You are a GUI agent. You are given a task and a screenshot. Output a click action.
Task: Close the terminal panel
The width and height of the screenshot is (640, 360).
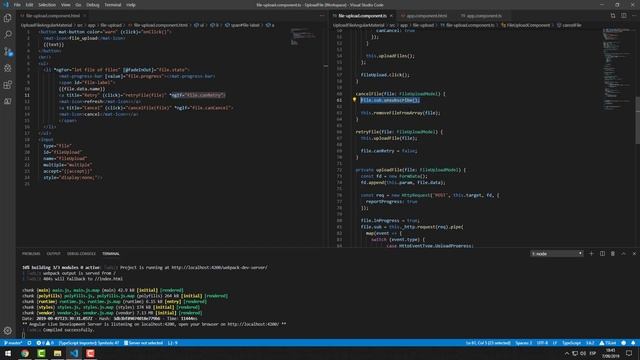pos(634,253)
